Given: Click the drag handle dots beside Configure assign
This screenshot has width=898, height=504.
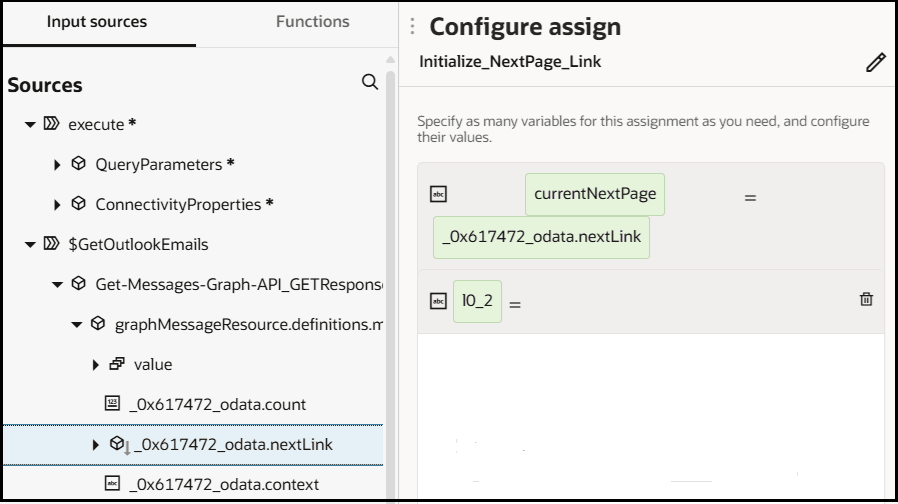Looking at the screenshot, I should [412, 27].
